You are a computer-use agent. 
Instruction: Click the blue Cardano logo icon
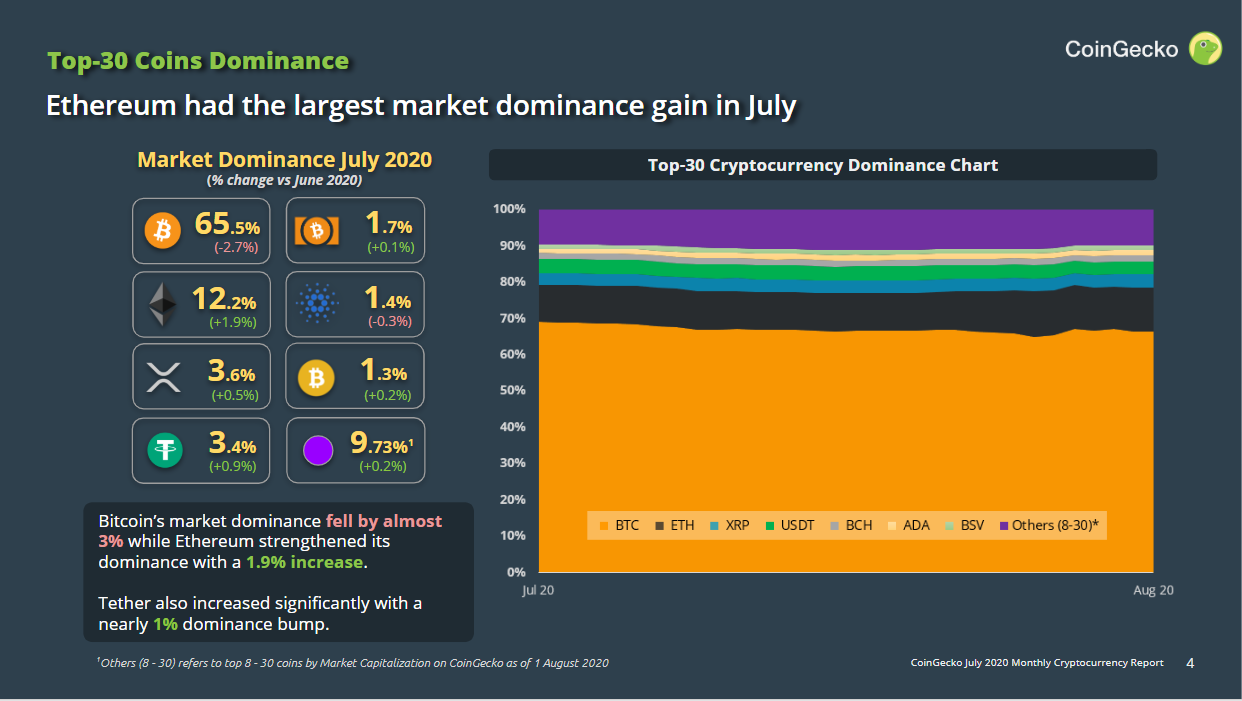(x=319, y=304)
